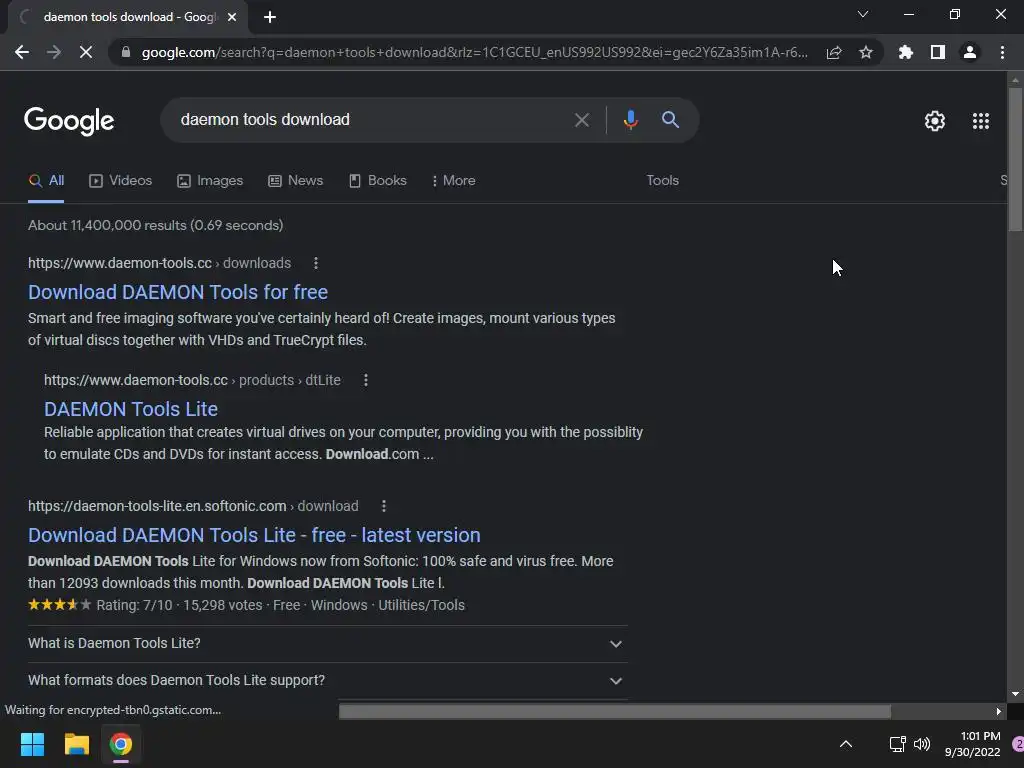The image size is (1024, 768).
Task: Open Chrome extensions puzzle icon
Action: click(x=906, y=52)
